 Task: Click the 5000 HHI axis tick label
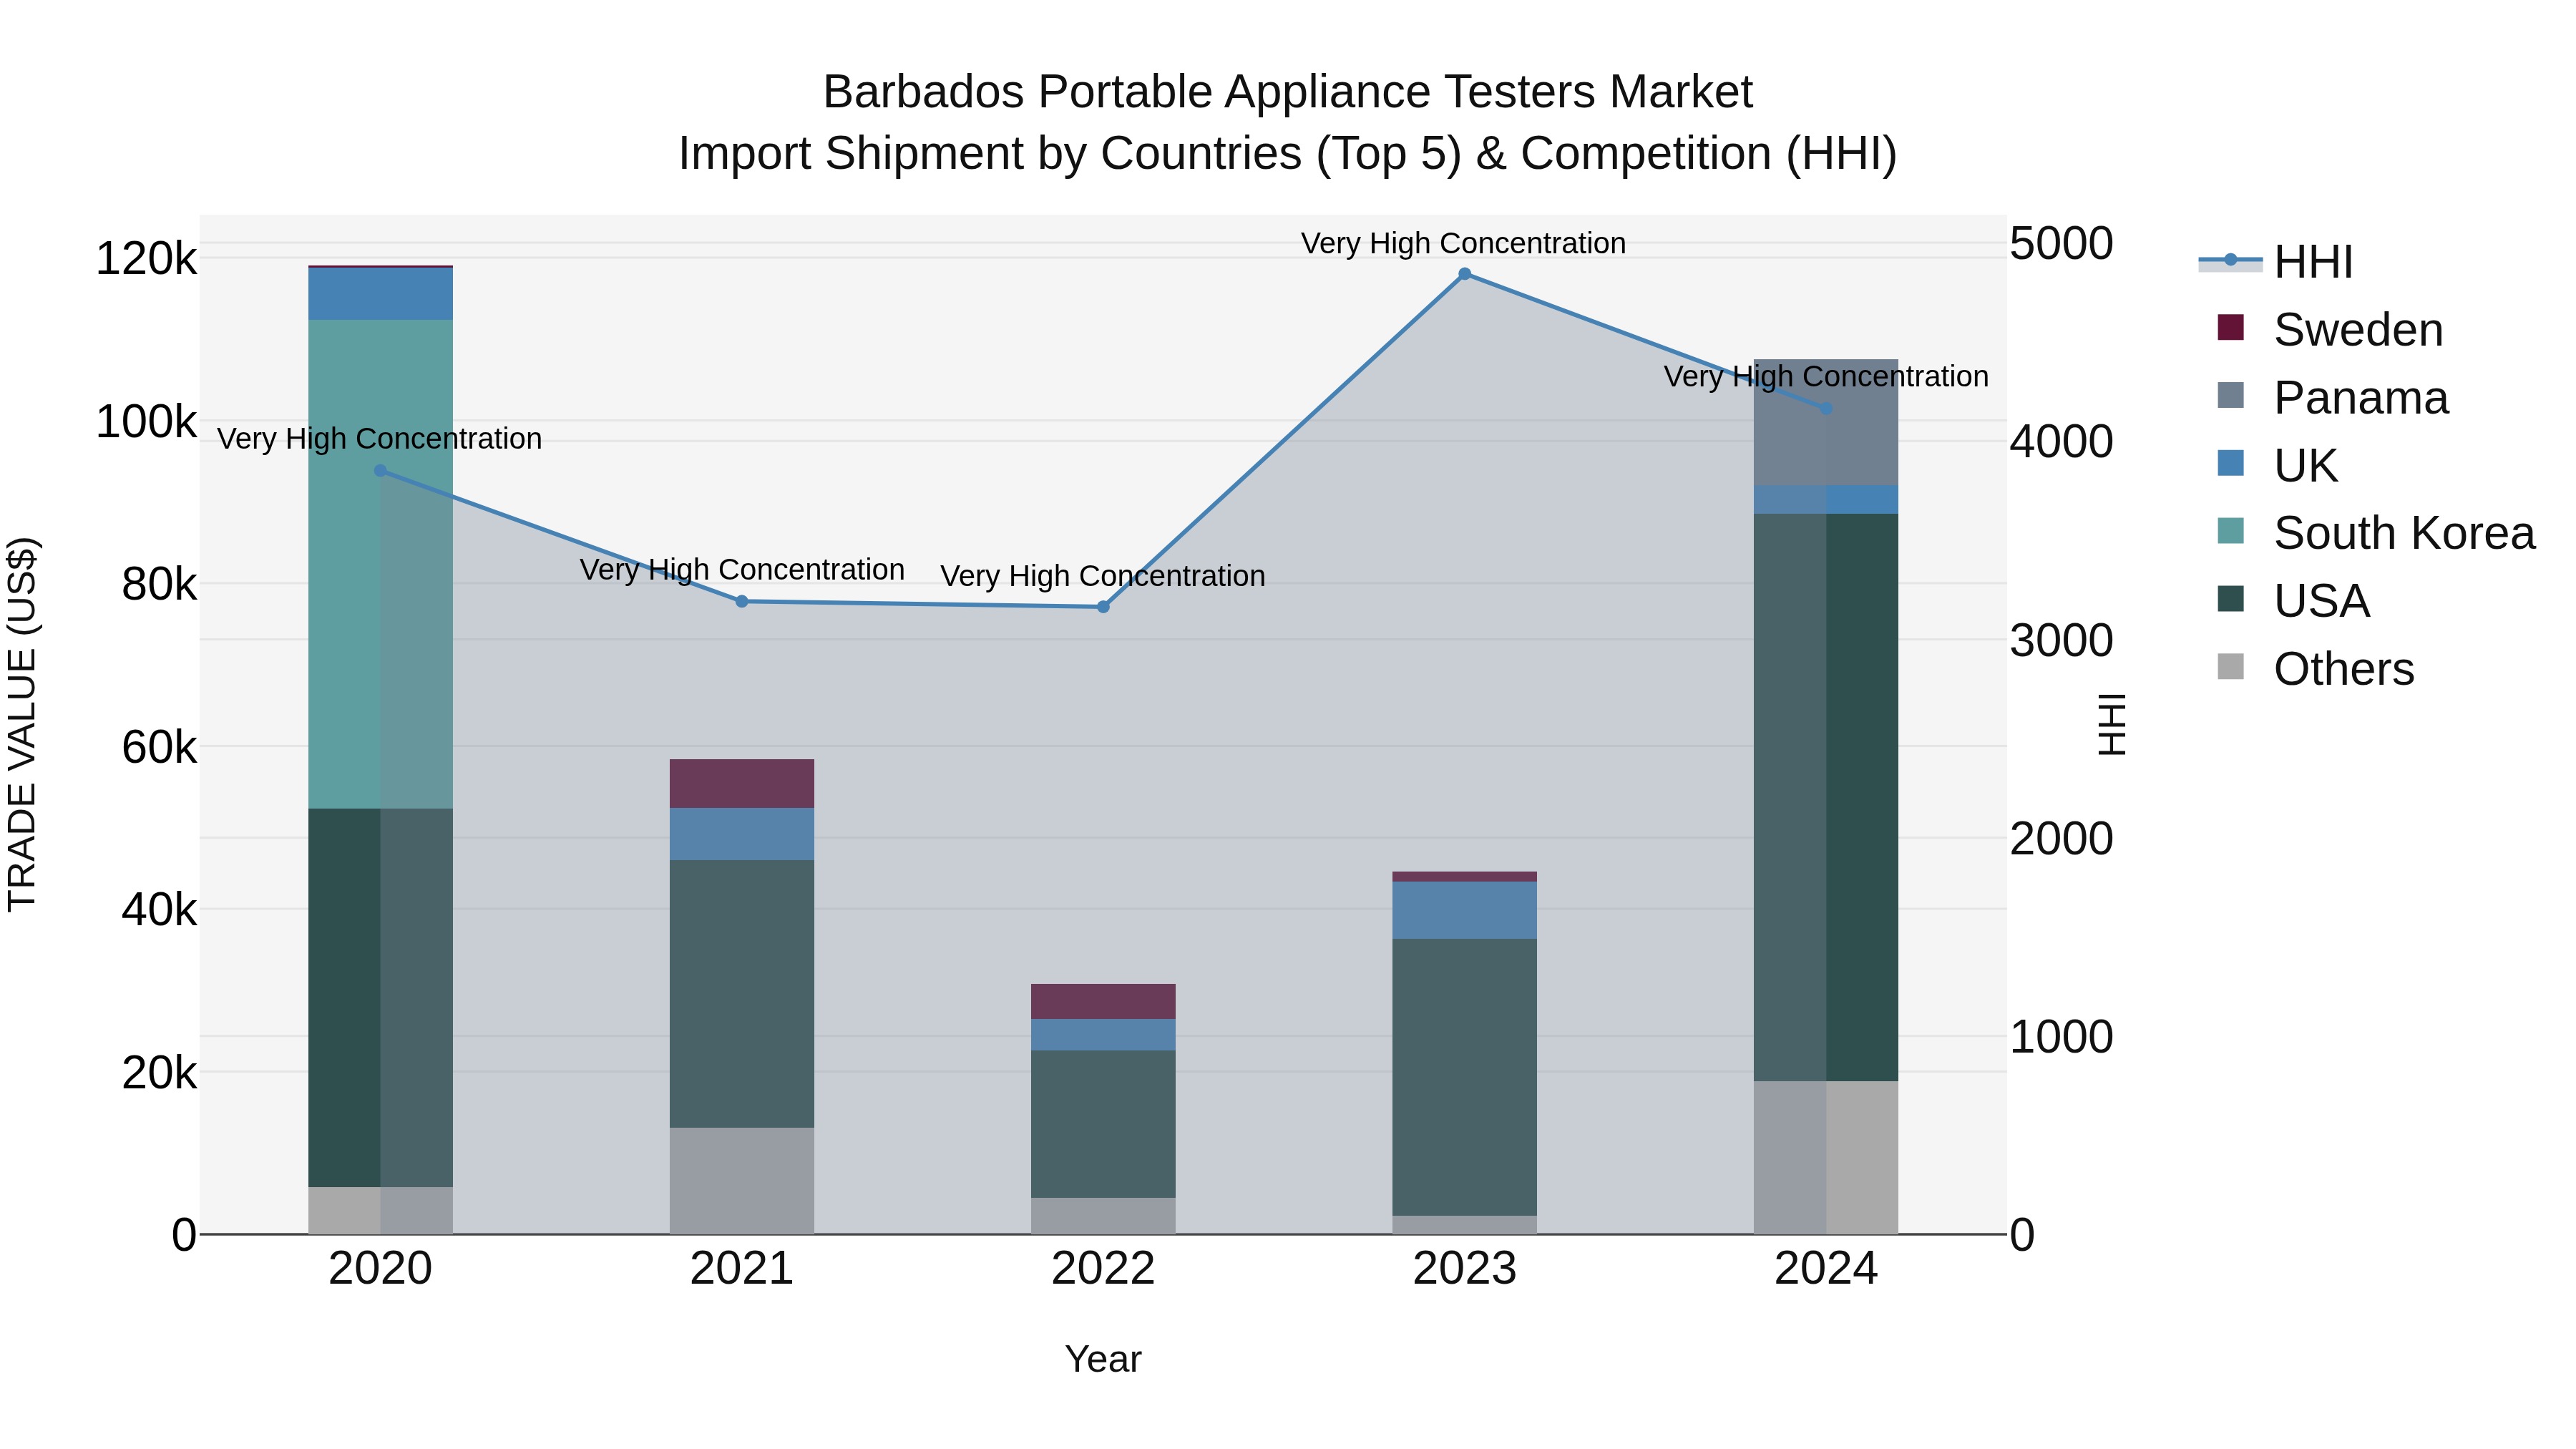2061,244
